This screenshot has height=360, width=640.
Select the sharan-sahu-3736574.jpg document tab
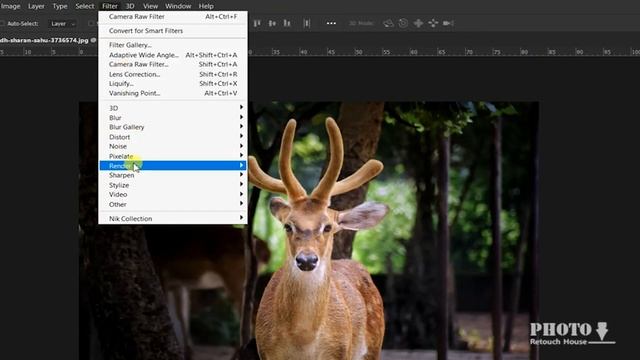(x=48, y=40)
